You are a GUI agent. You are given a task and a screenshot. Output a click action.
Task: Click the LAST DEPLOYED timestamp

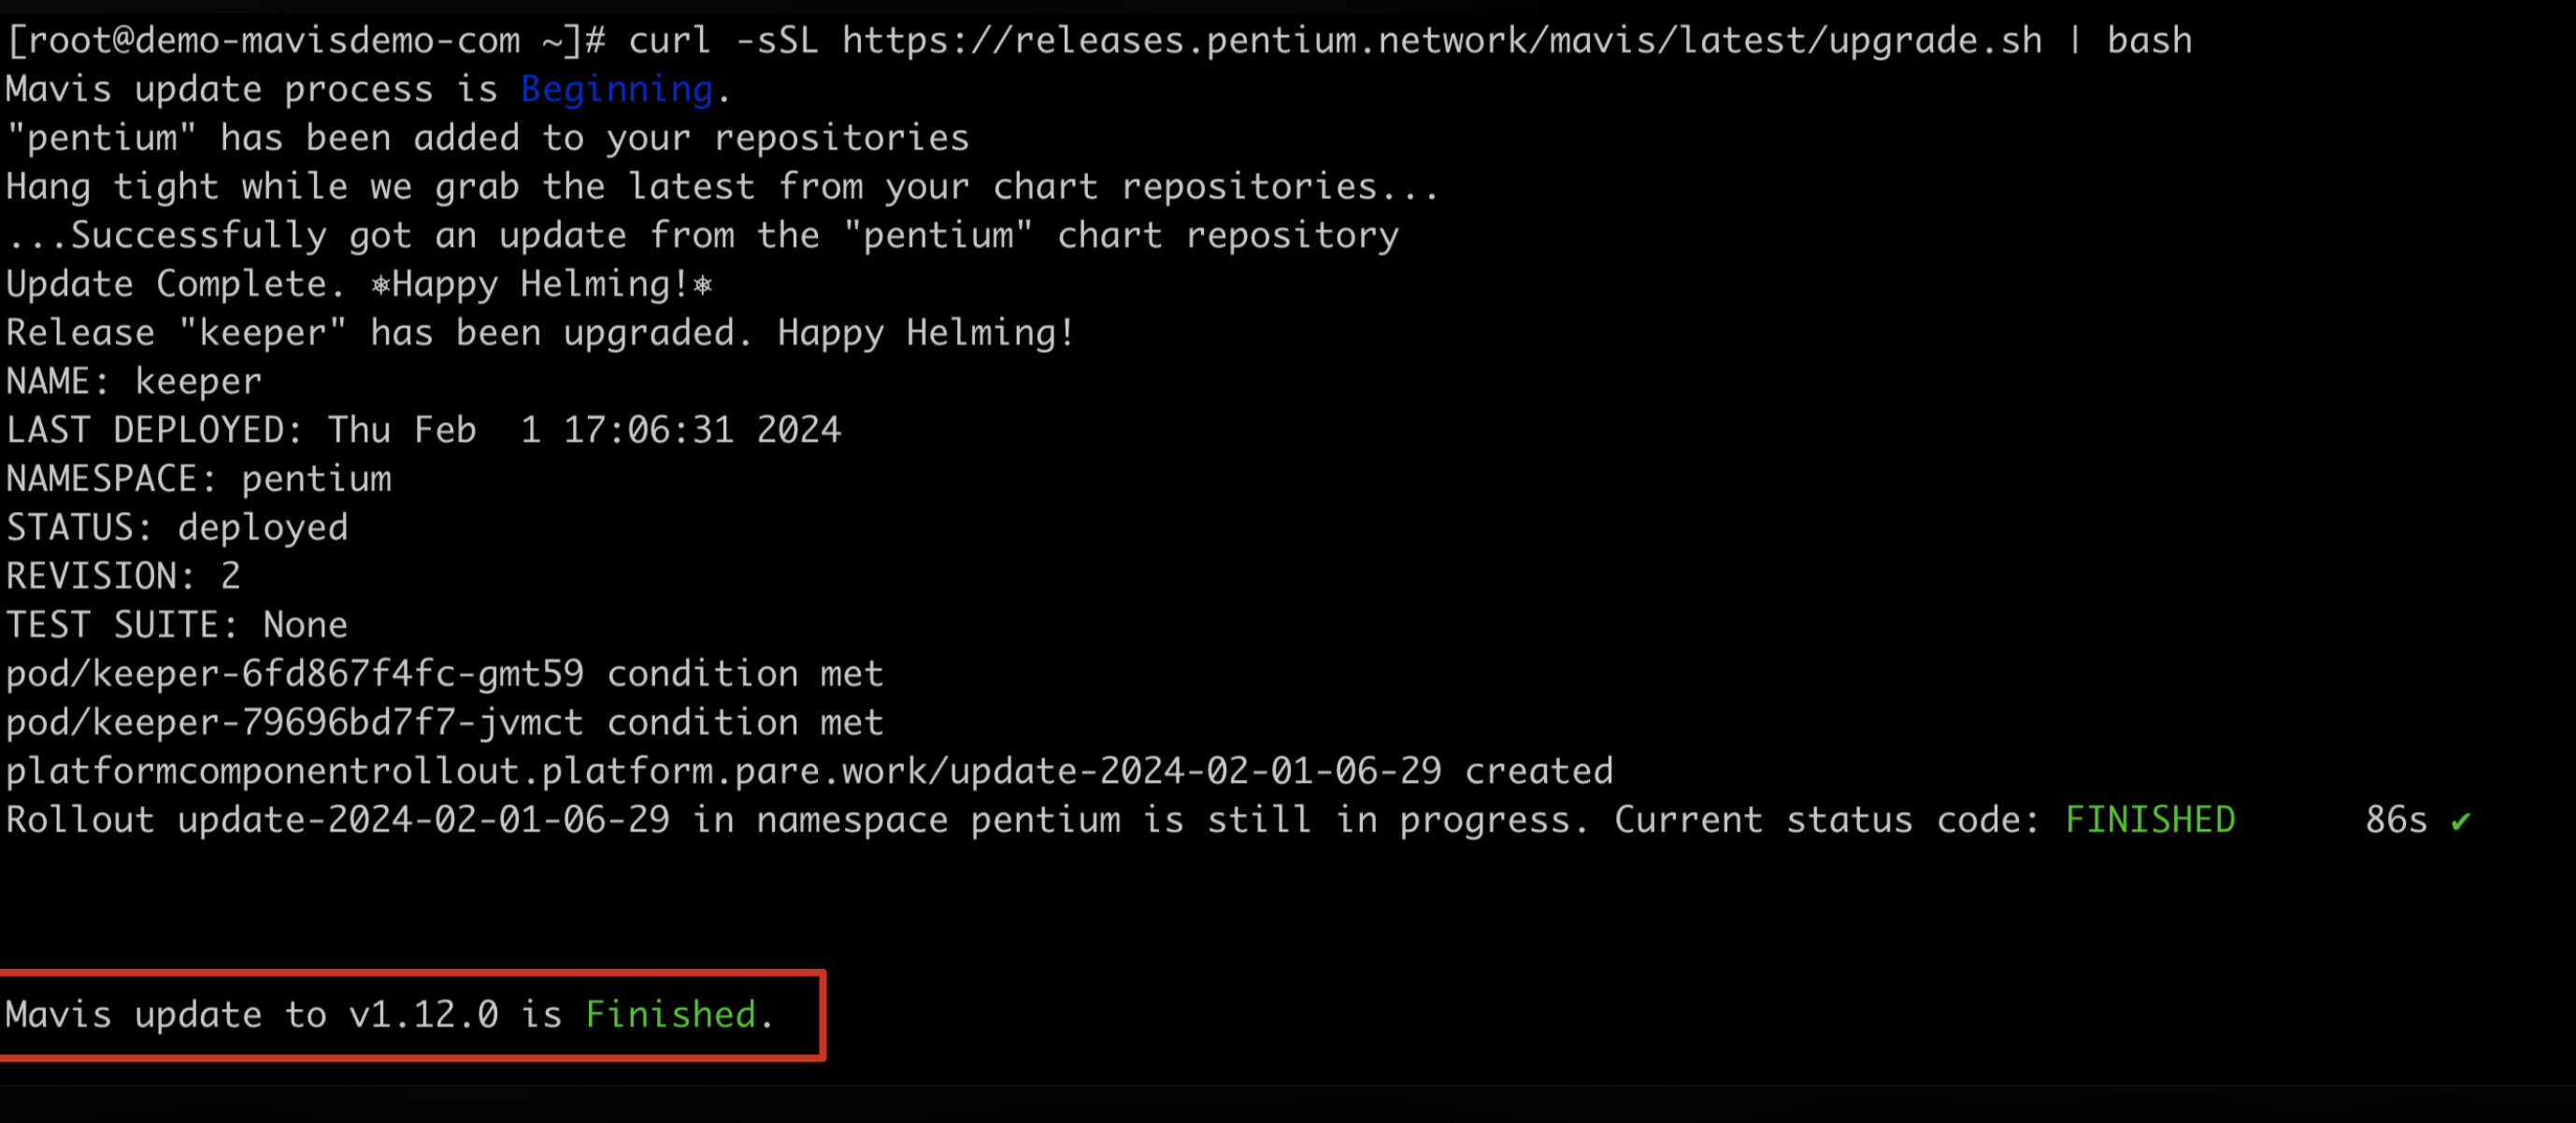click(x=584, y=431)
